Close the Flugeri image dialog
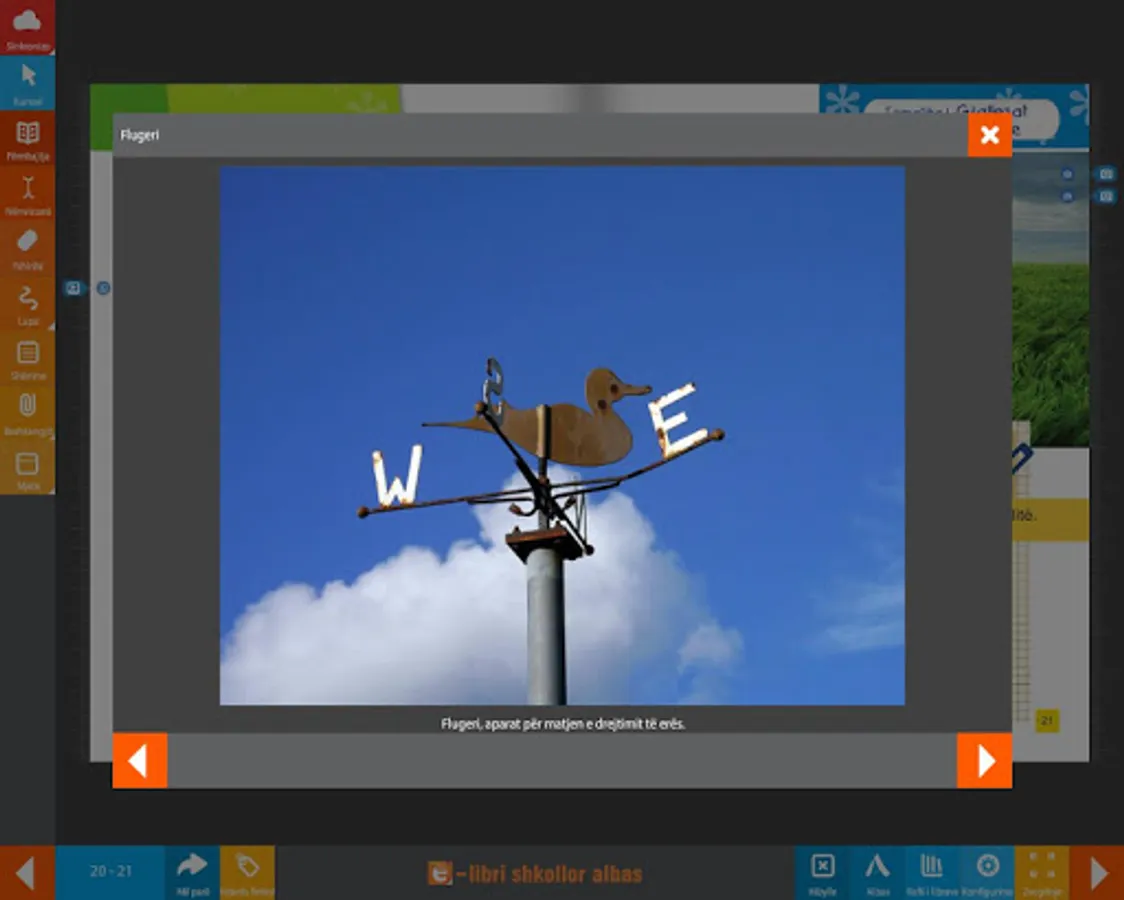 [989, 135]
